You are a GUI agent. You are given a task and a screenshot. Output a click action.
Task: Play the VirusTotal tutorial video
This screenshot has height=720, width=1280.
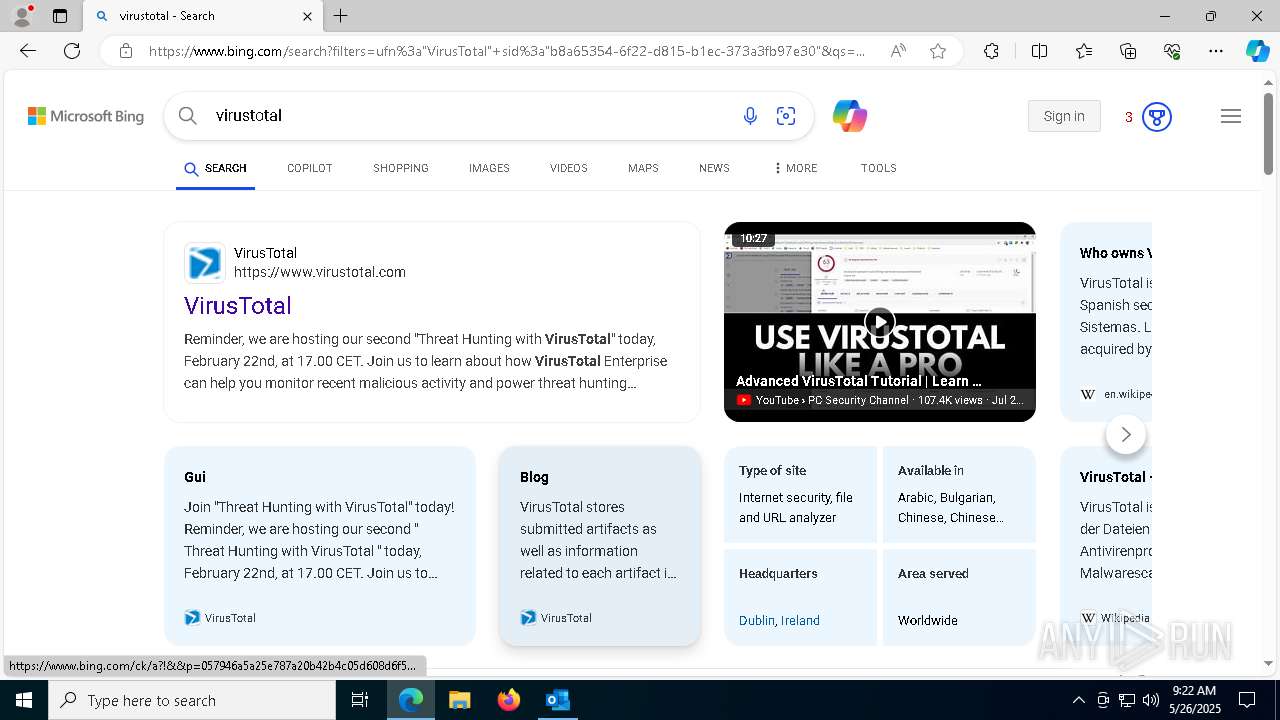point(879,322)
